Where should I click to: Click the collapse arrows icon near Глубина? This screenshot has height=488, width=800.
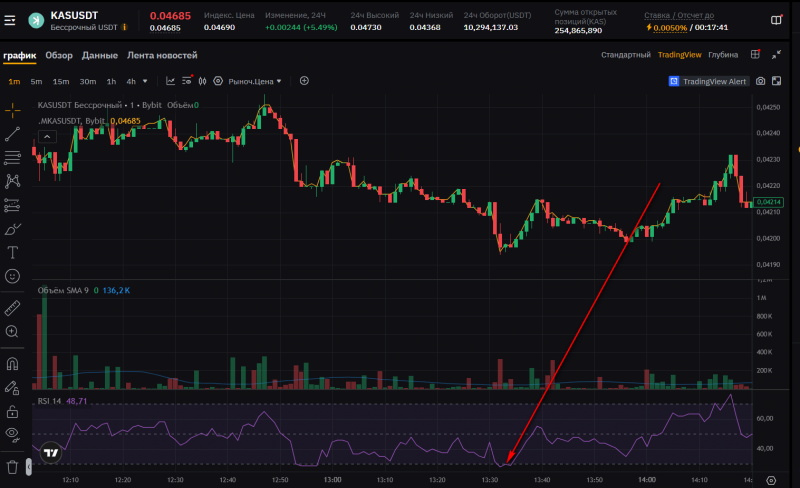[777, 54]
